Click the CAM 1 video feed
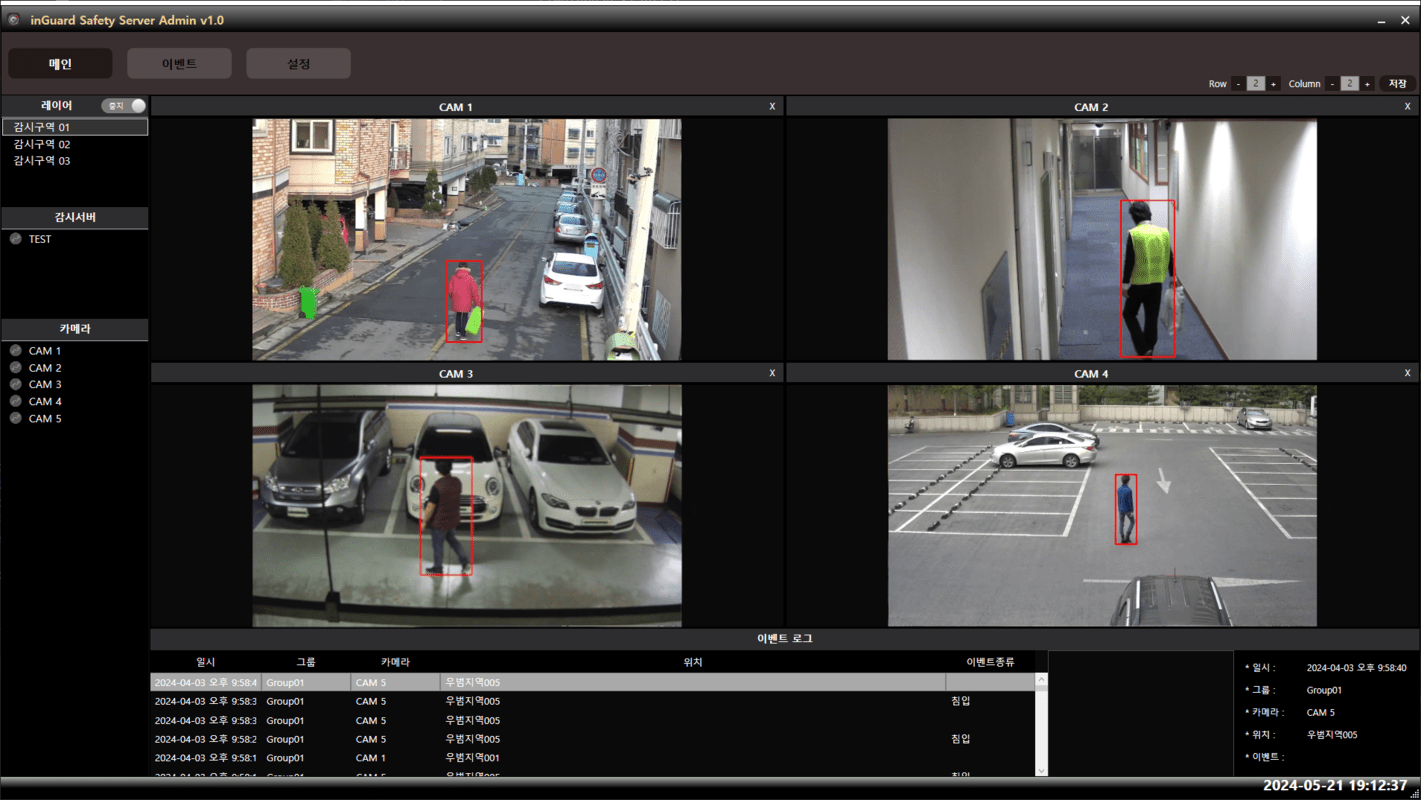 click(x=467, y=240)
